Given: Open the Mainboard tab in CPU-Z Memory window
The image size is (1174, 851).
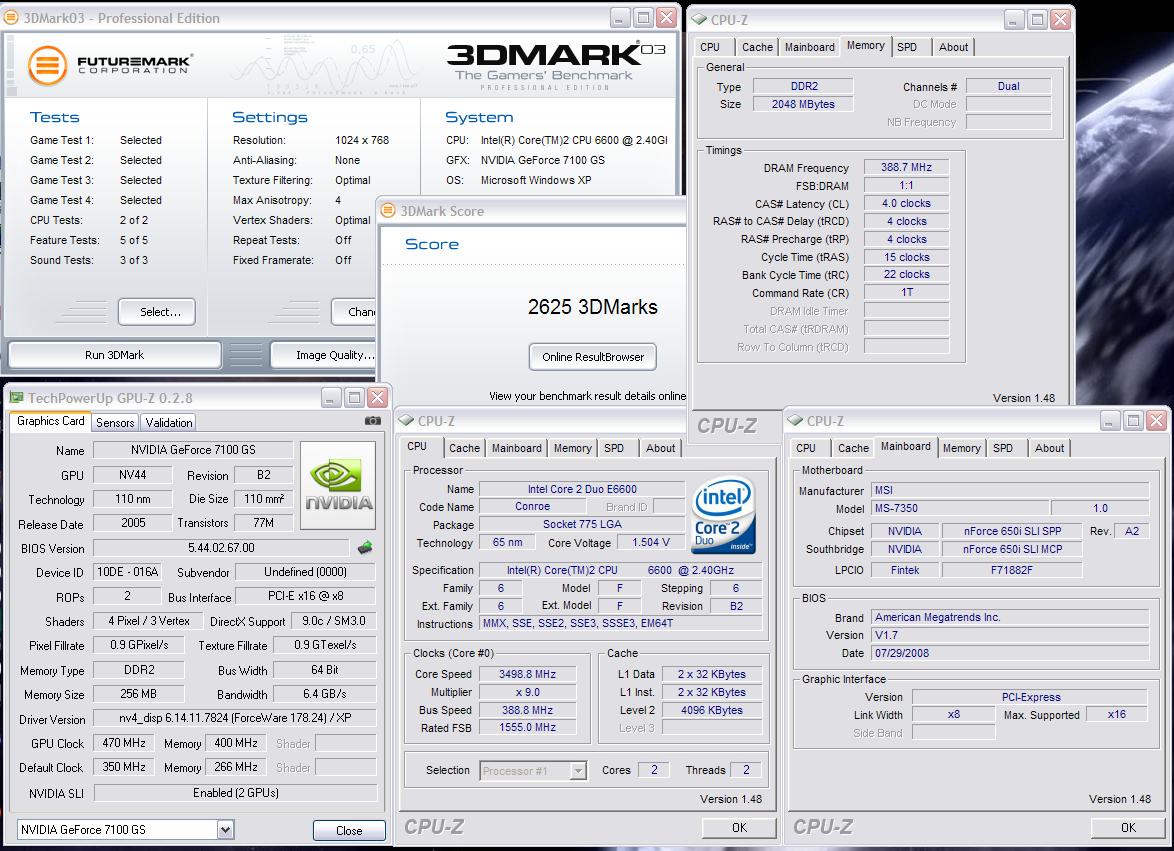Looking at the screenshot, I should (x=809, y=46).
